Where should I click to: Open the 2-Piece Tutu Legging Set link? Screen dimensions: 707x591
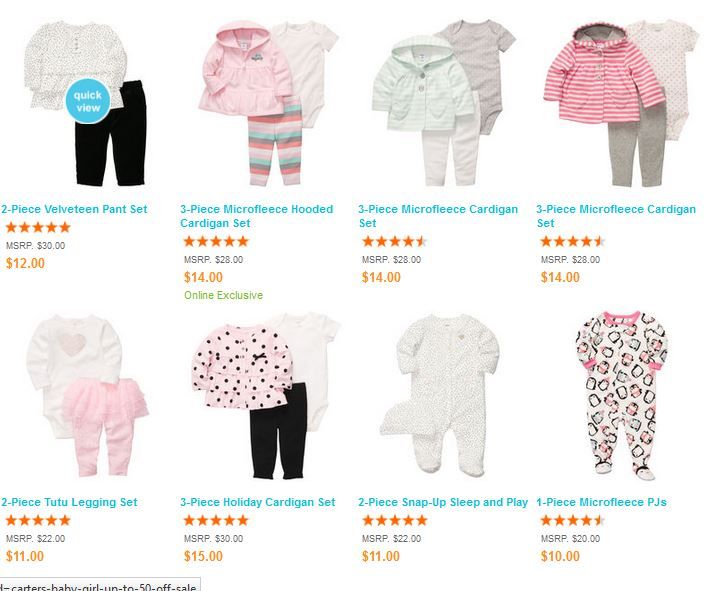[x=69, y=502]
